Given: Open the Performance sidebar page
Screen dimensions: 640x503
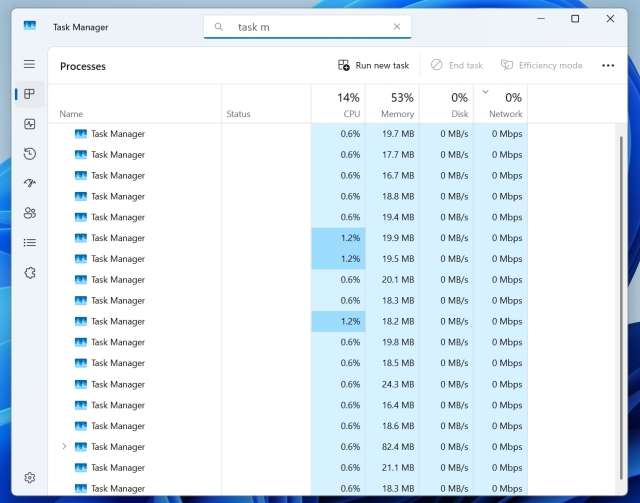Looking at the screenshot, I should tap(29, 124).
